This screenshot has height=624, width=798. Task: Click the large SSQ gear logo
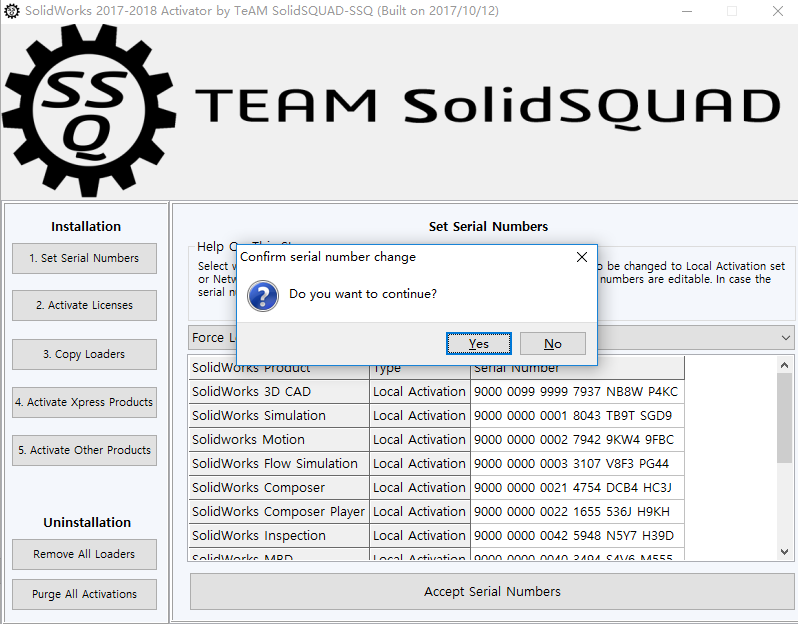coord(89,111)
